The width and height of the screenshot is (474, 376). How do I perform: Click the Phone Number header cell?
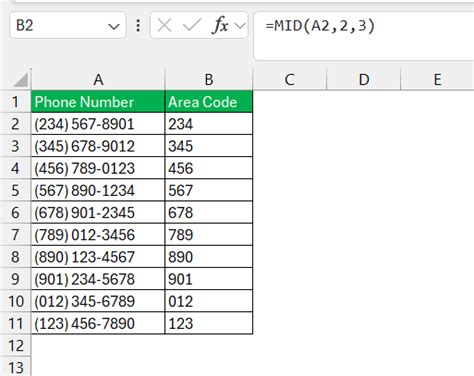point(98,102)
